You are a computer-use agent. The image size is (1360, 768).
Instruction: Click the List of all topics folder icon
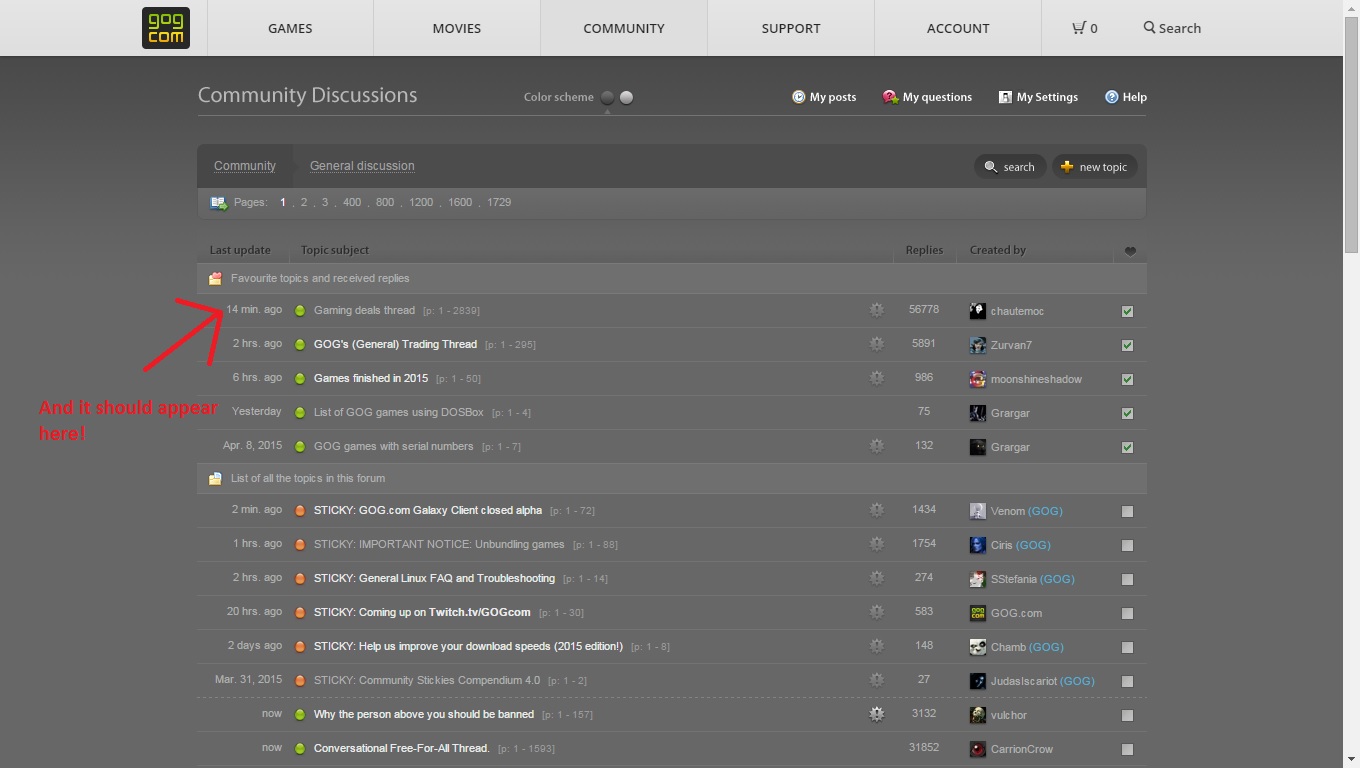coord(215,479)
